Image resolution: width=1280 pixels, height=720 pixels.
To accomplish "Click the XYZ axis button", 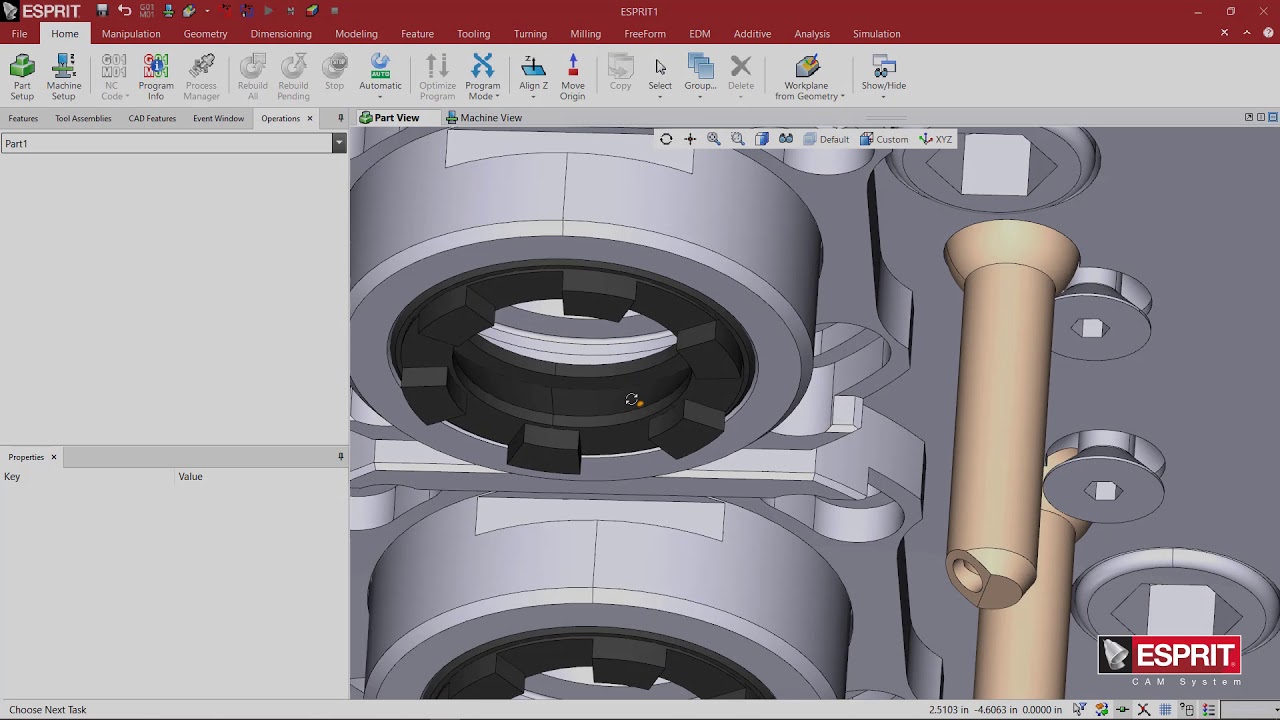I will pos(936,139).
